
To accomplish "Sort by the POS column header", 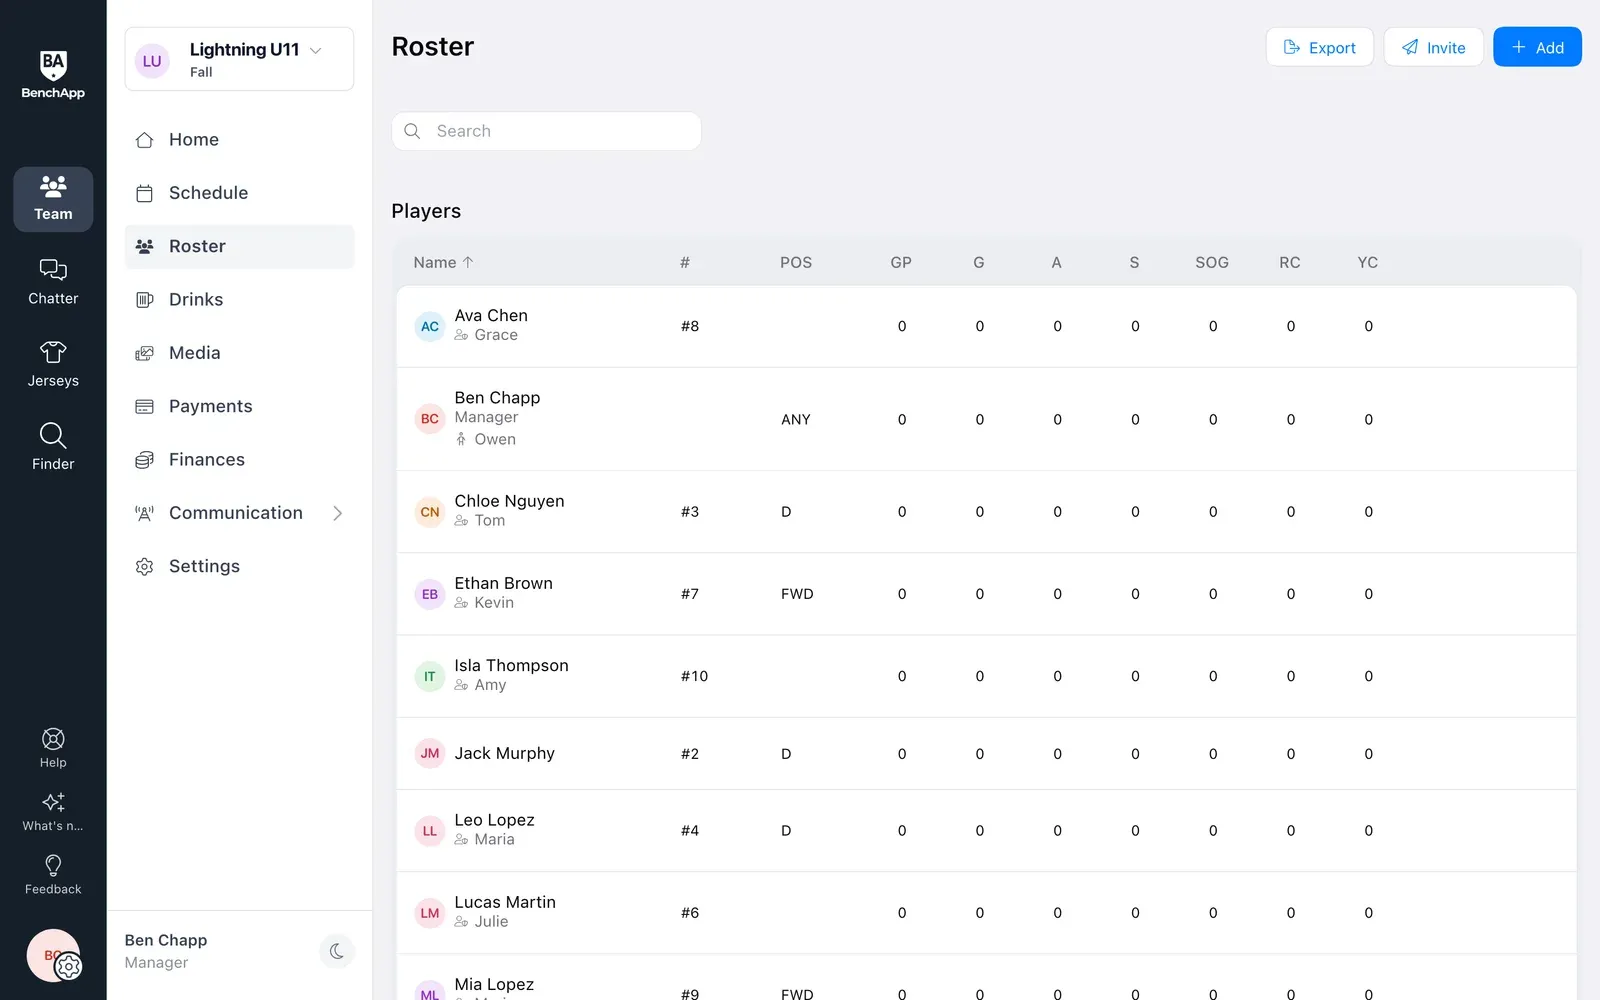I will [x=796, y=262].
